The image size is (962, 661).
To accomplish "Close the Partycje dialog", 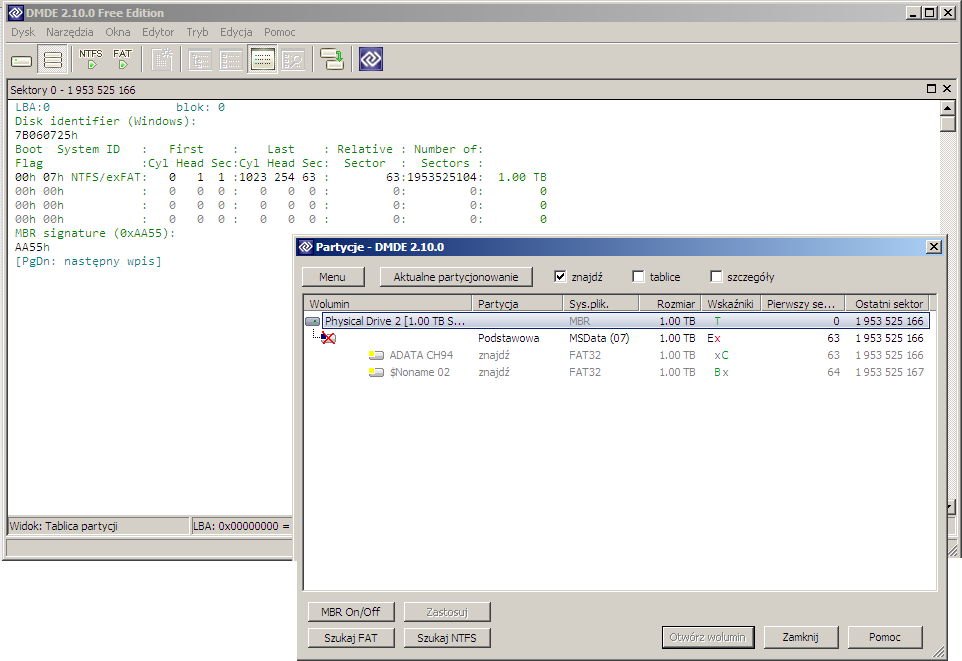I will [933, 247].
